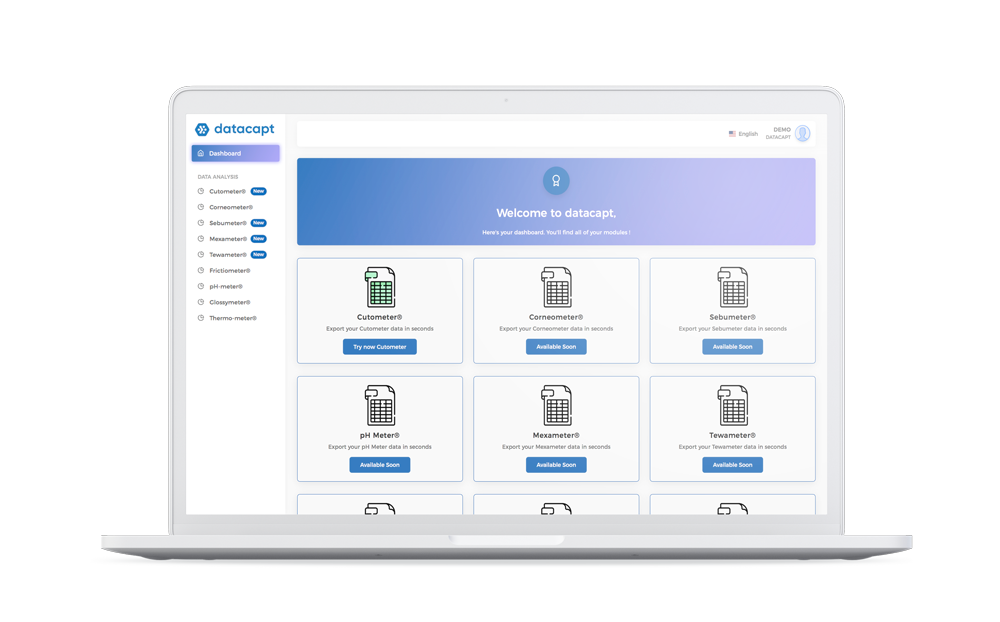
Task: Open the user avatar profile icon
Action: (802, 133)
